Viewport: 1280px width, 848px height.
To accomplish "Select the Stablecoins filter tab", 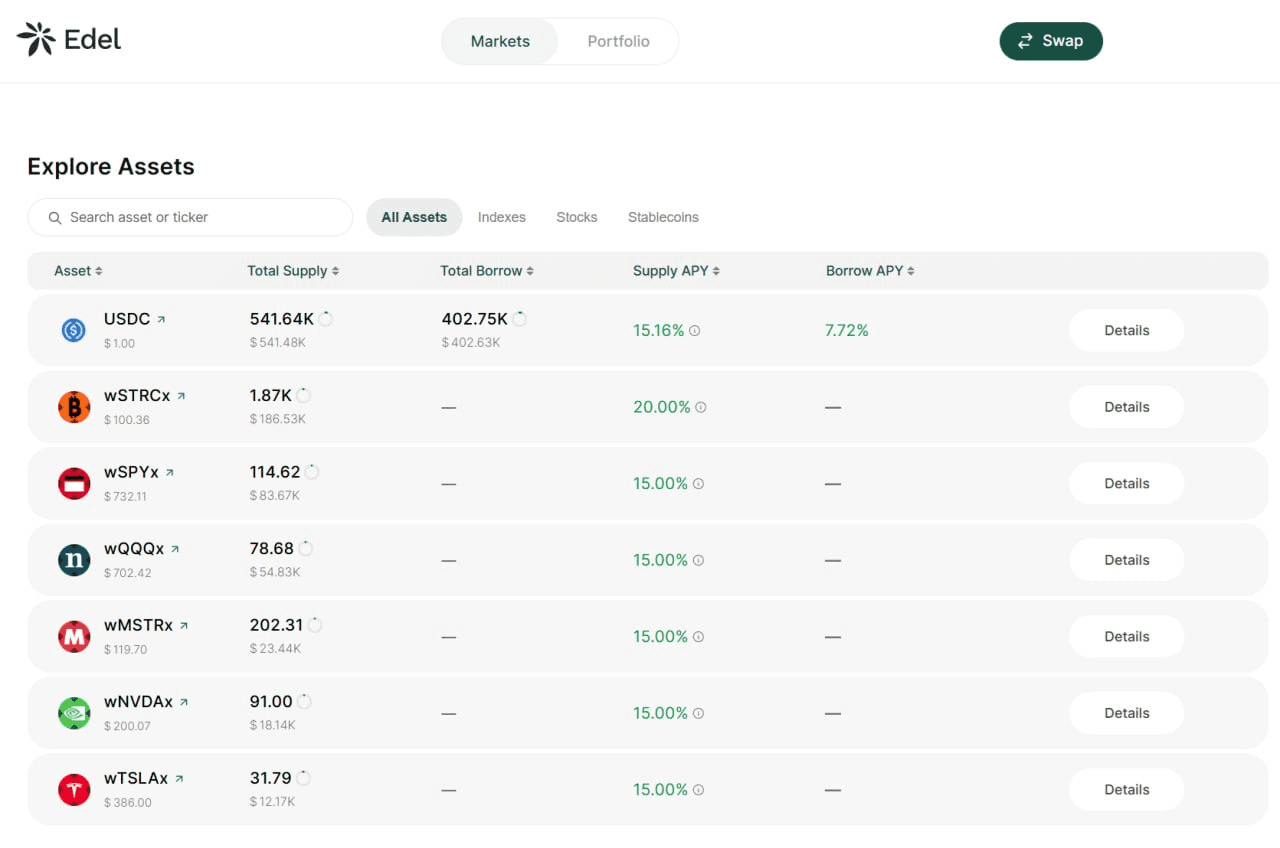I will click(663, 217).
